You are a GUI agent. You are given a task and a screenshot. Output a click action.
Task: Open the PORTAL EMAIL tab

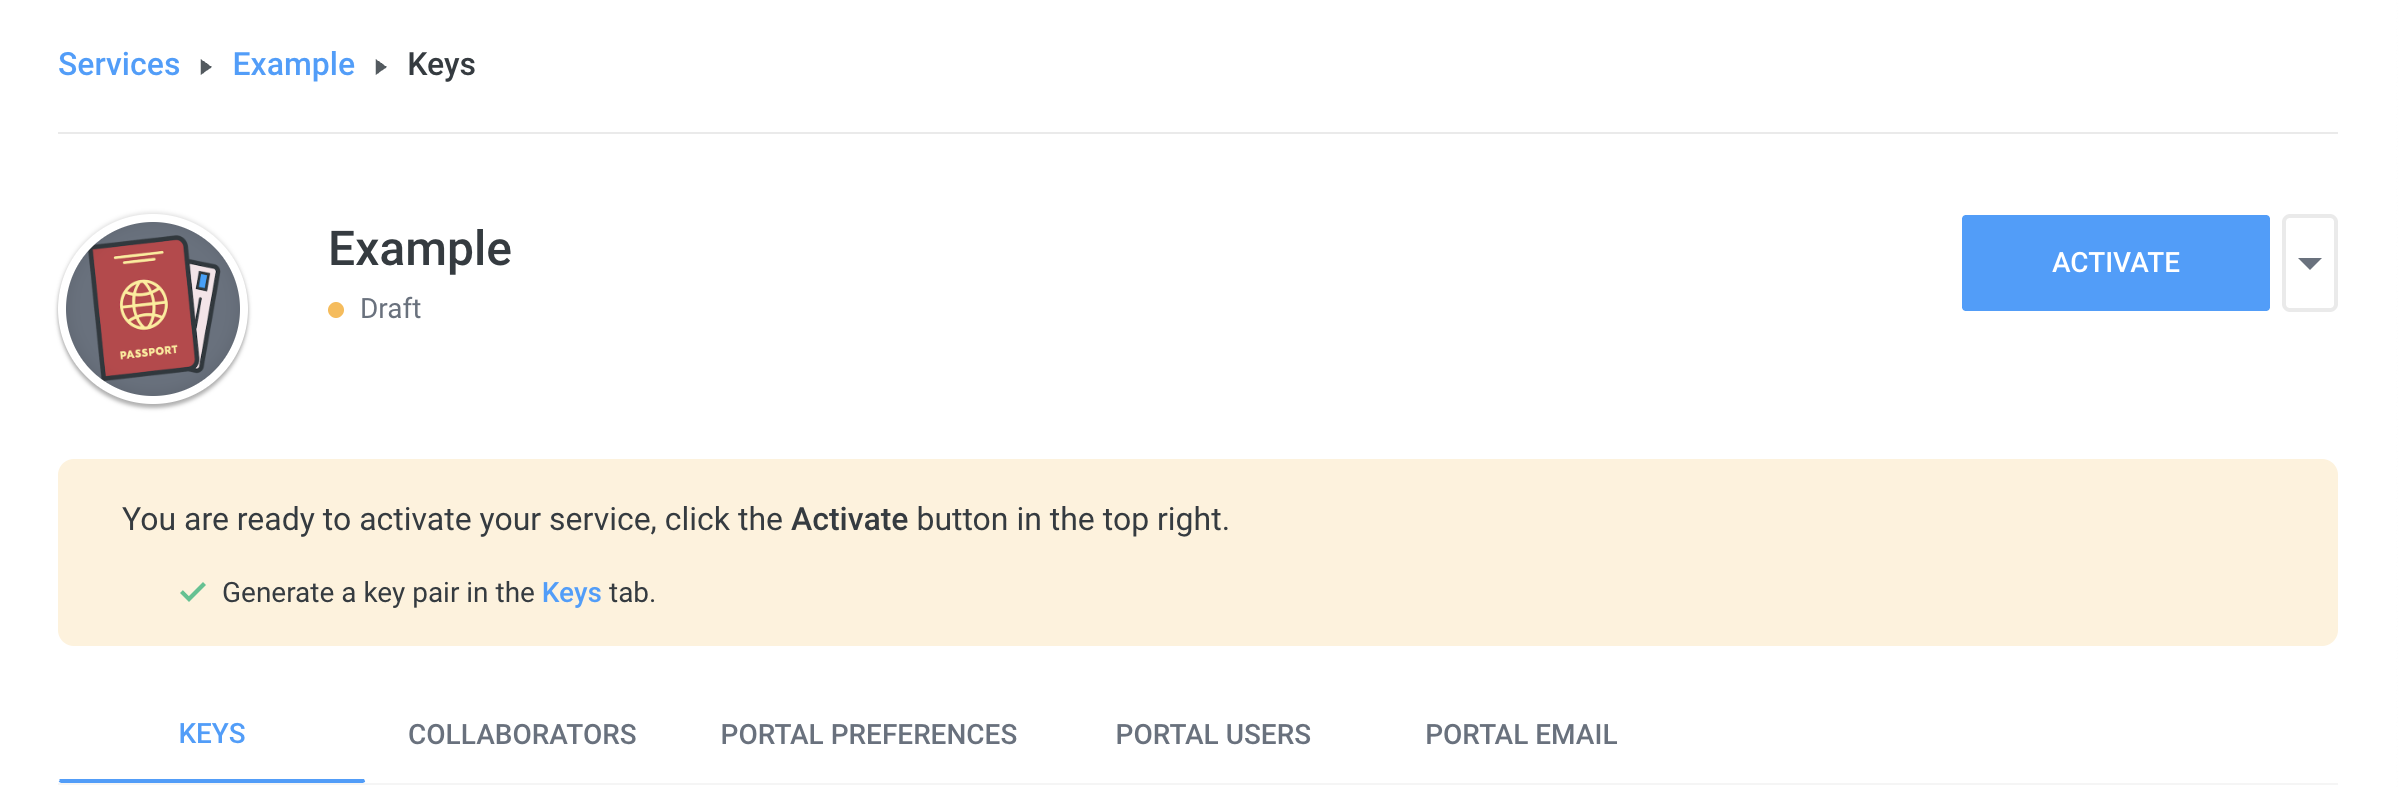pos(1520,734)
